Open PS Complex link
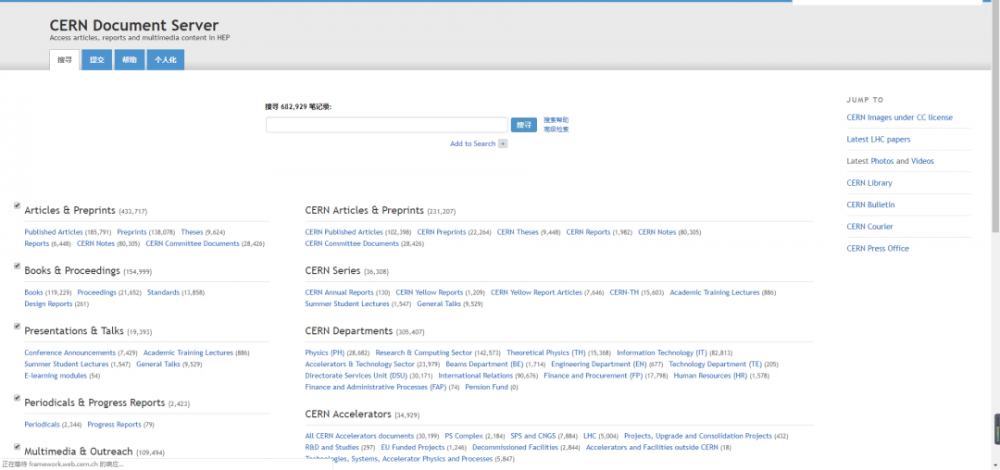Screen dimensions: 1000x470 tap(464, 436)
